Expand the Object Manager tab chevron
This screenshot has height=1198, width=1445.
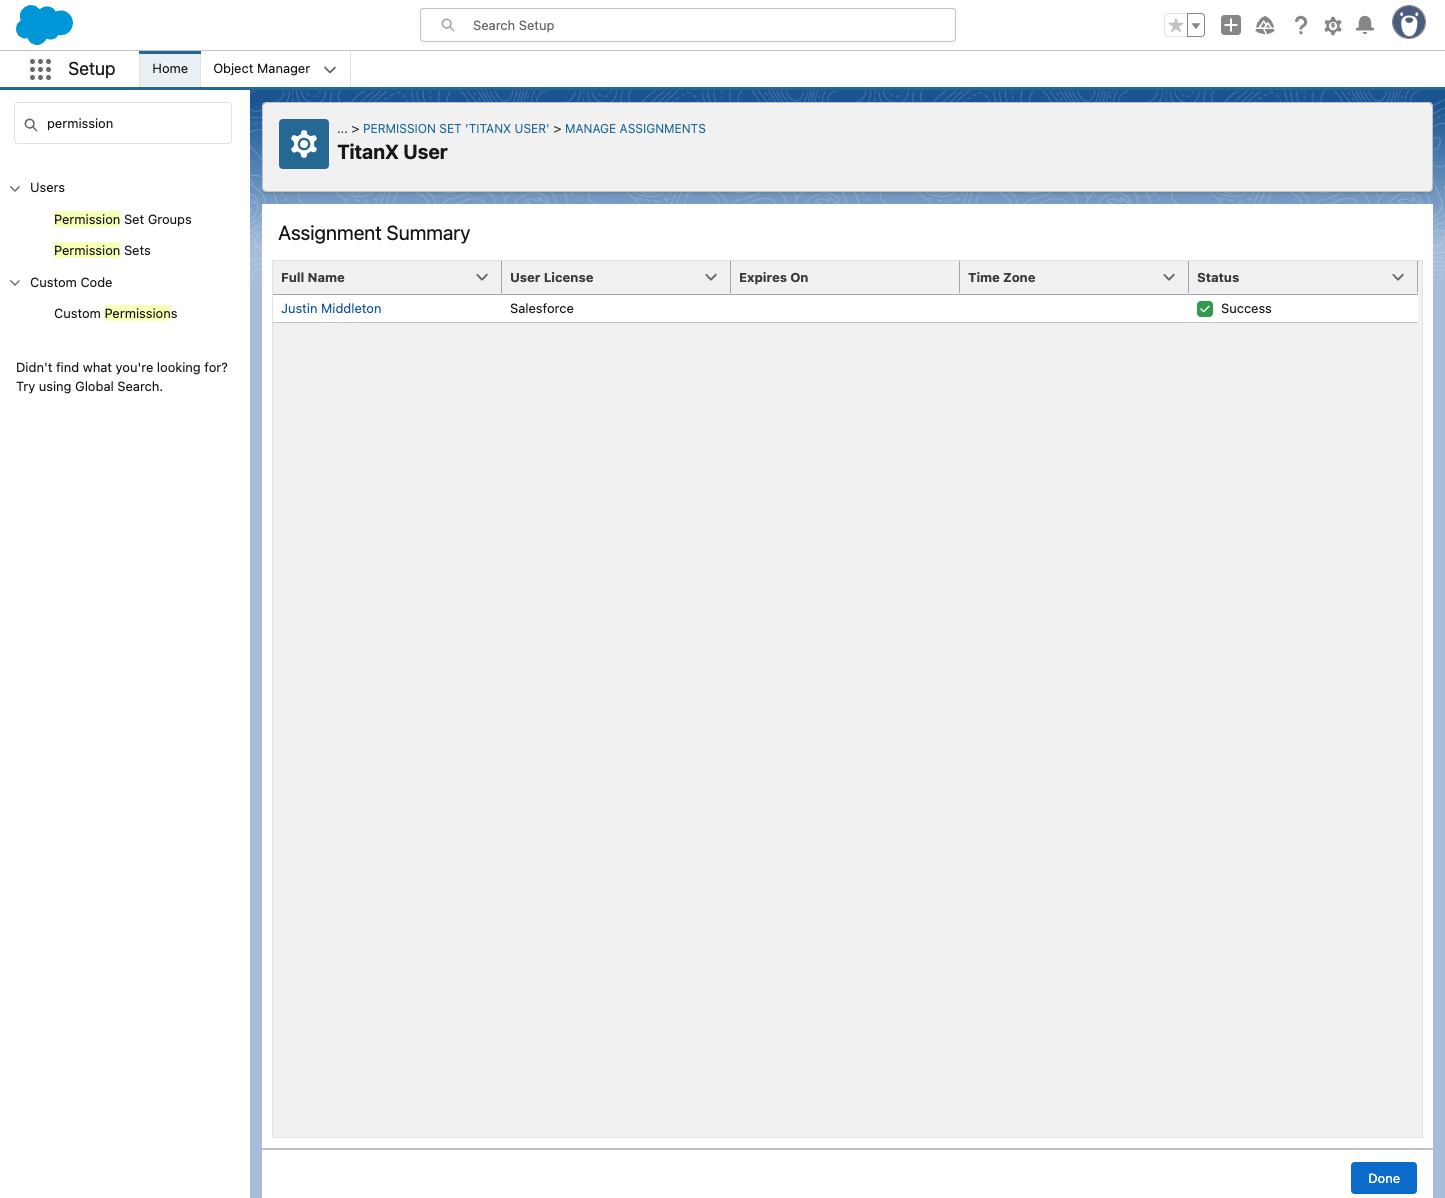(x=330, y=69)
